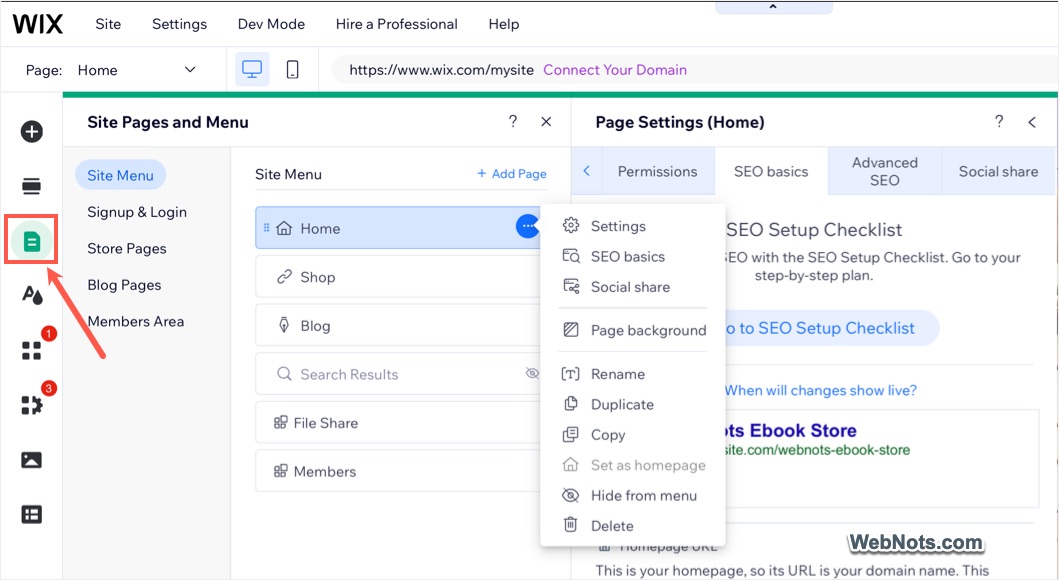Click When will changes show live link
This screenshot has width=1059, height=580.
pyautogui.click(x=821, y=390)
